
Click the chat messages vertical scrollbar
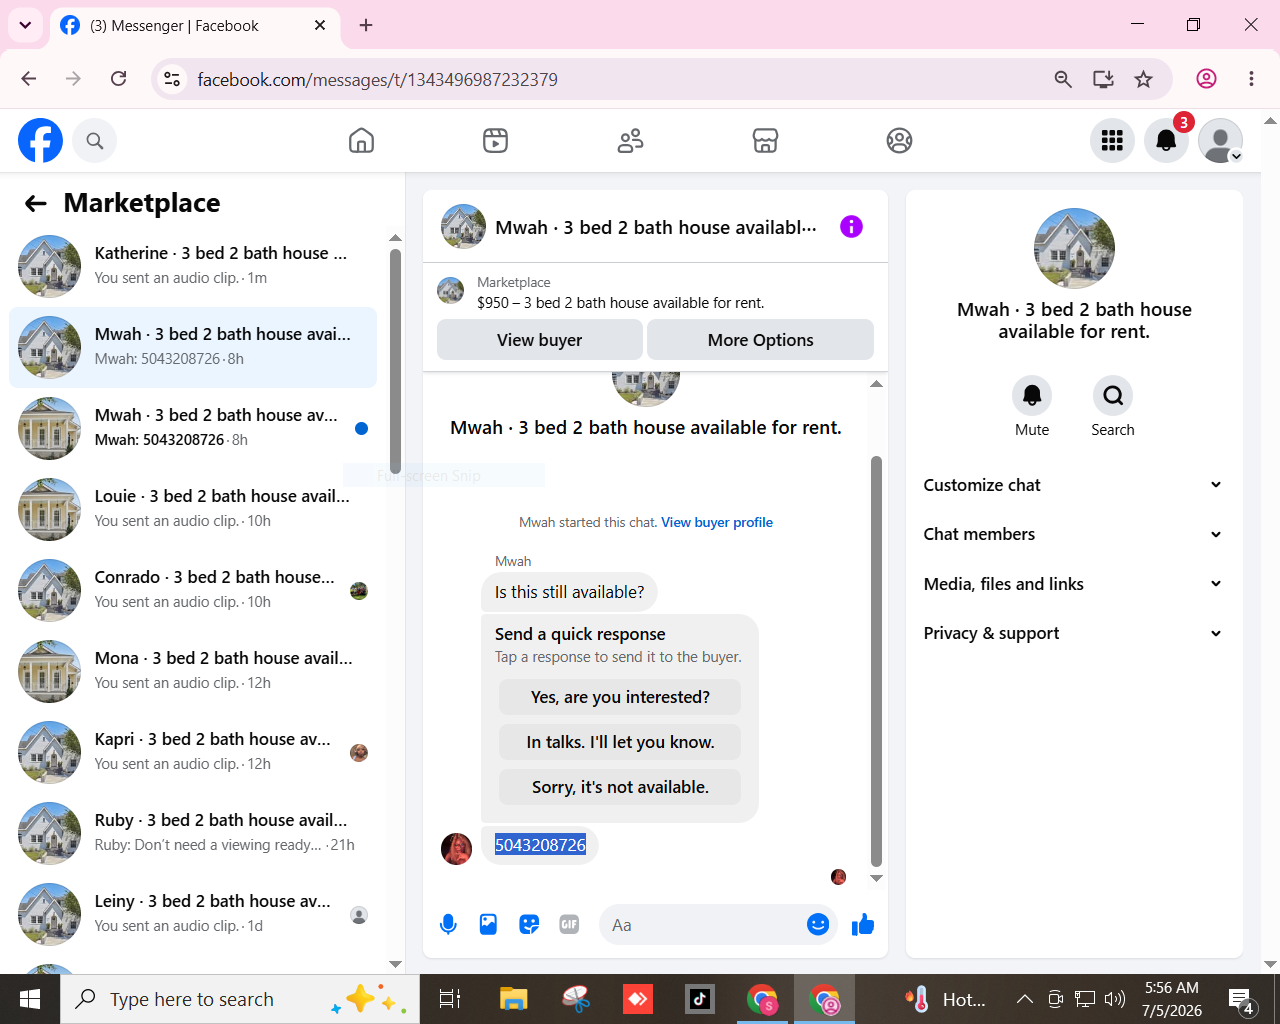coord(876,660)
